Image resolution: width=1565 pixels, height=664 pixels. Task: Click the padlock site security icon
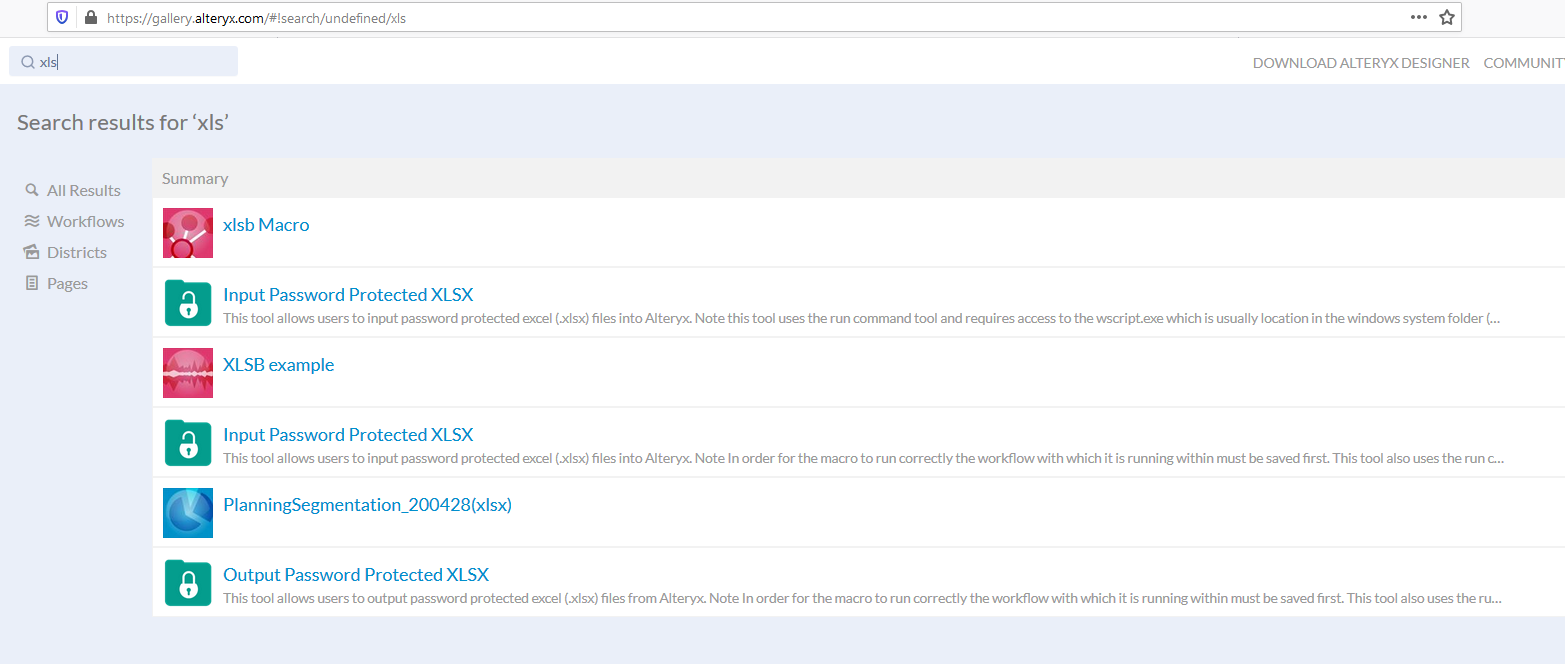point(91,17)
